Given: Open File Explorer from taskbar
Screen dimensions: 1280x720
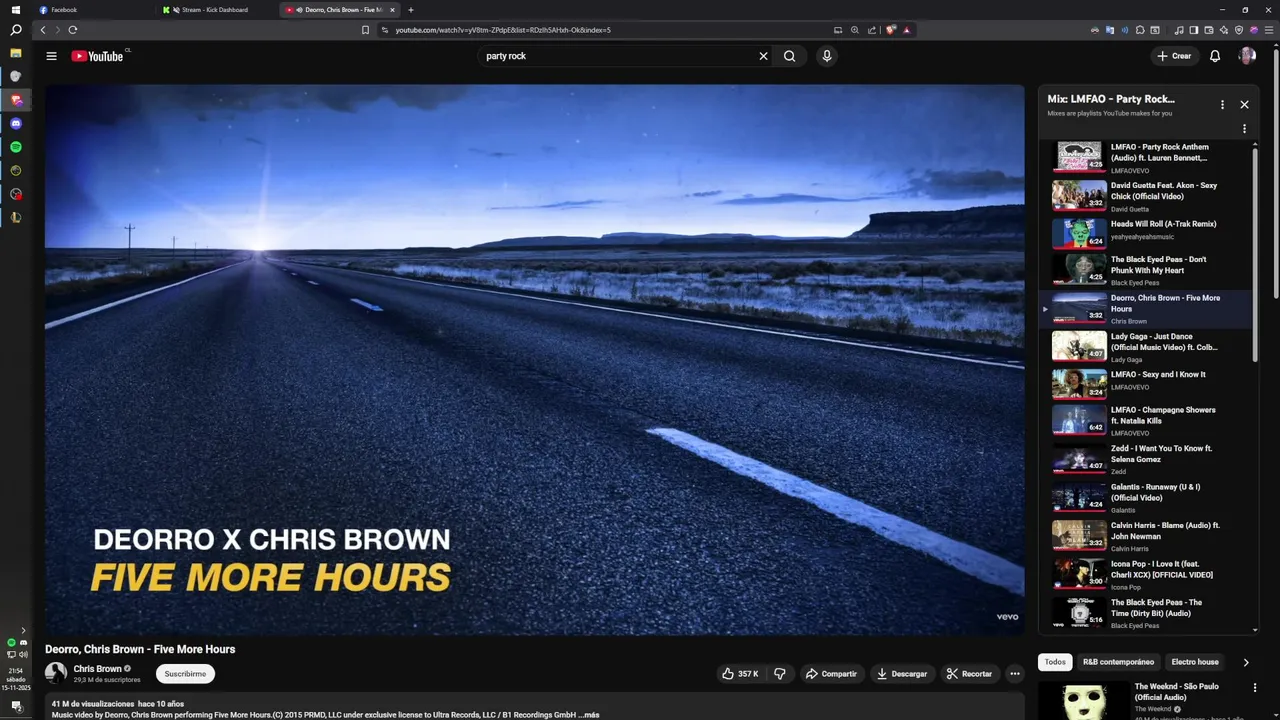Looking at the screenshot, I should tap(16, 53).
